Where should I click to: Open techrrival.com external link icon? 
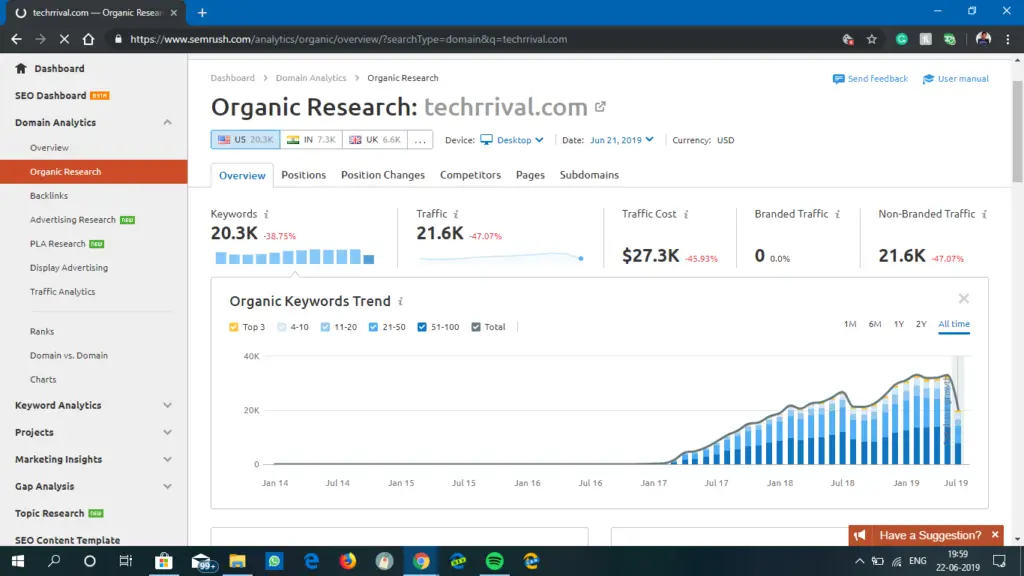click(600, 106)
